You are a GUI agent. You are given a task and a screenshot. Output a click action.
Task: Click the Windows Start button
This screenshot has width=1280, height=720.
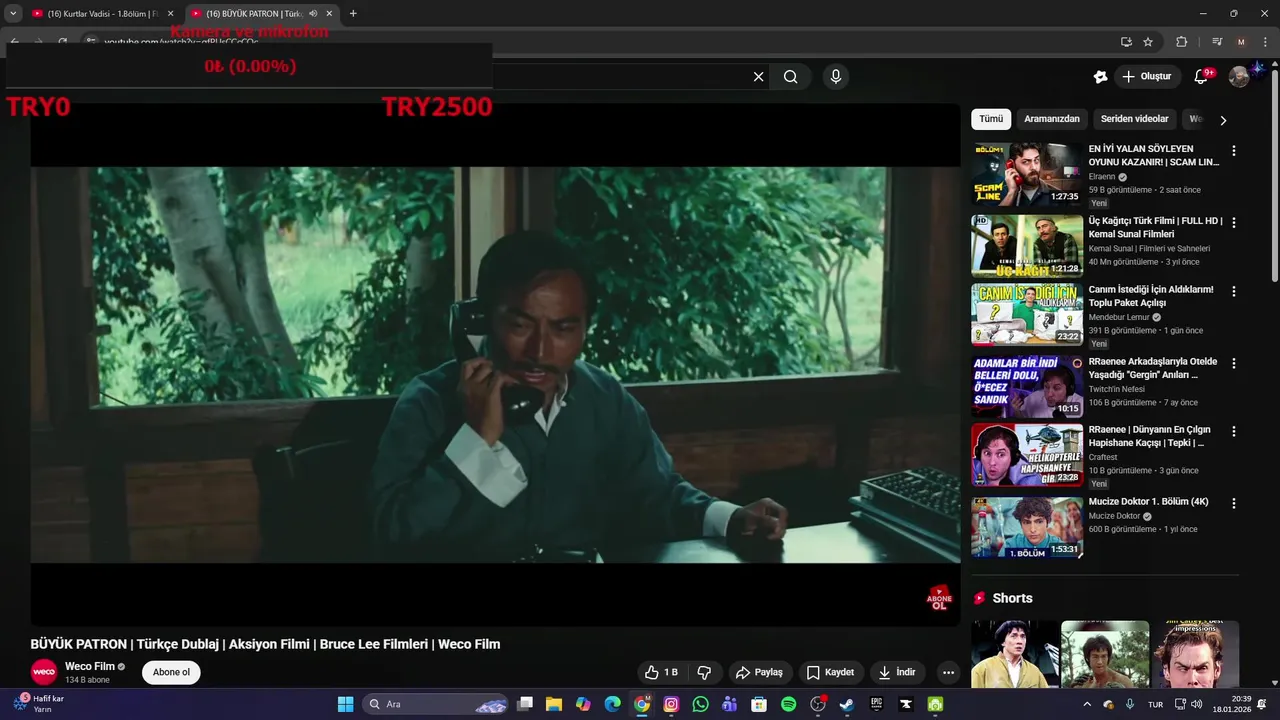345,704
